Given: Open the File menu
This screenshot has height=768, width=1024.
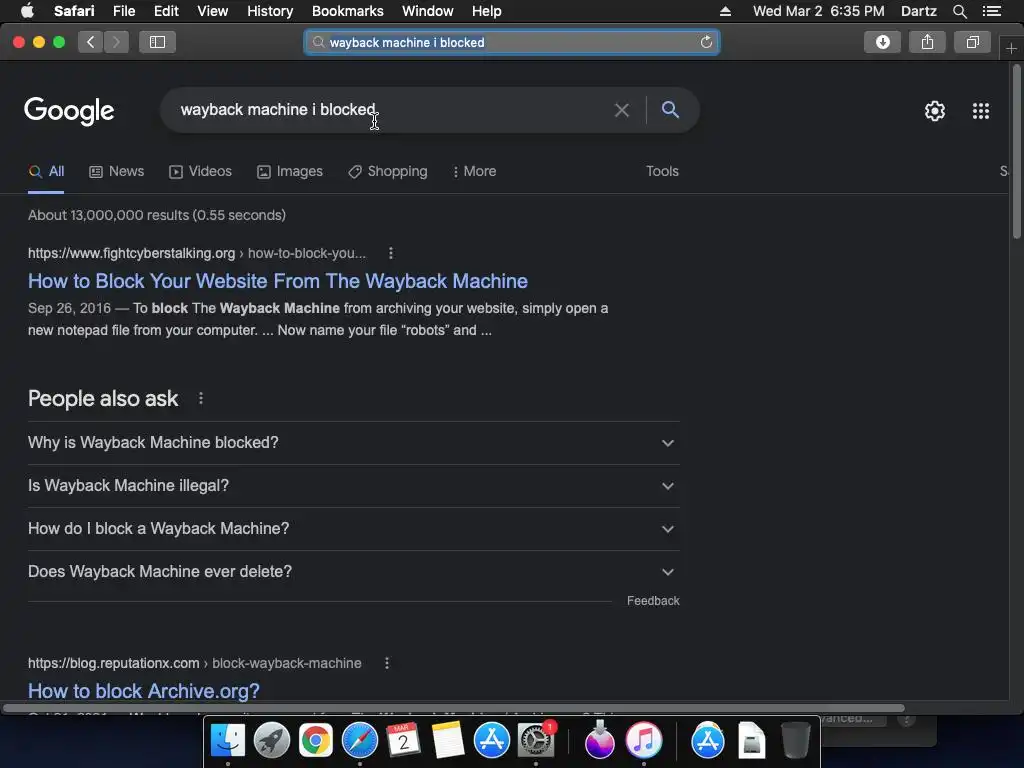Looking at the screenshot, I should point(123,11).
